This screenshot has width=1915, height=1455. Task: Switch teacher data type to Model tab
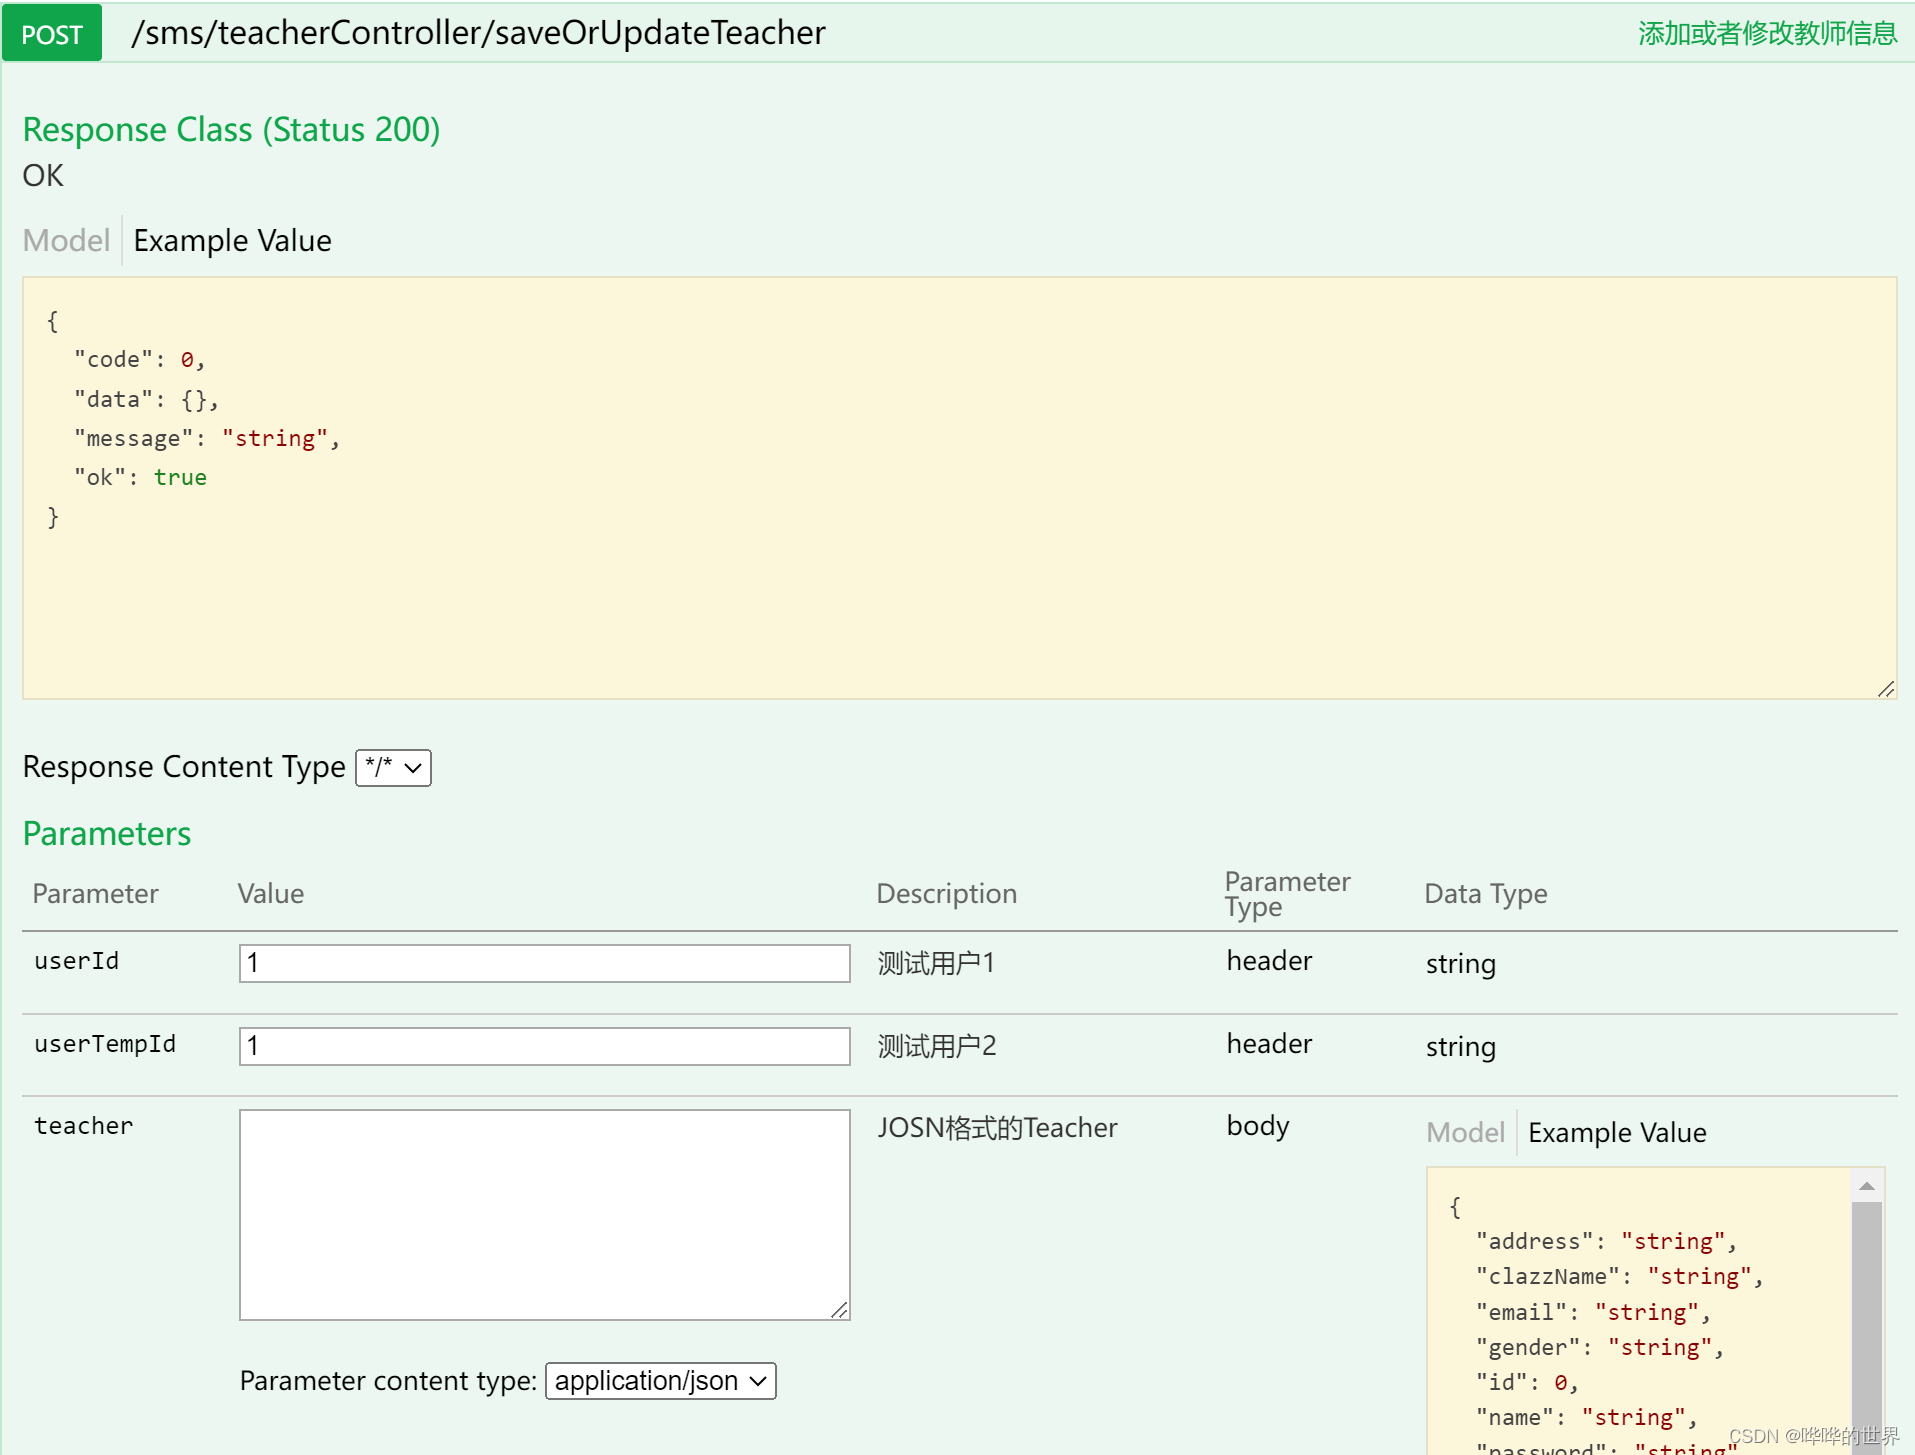coord(1465,1133)
